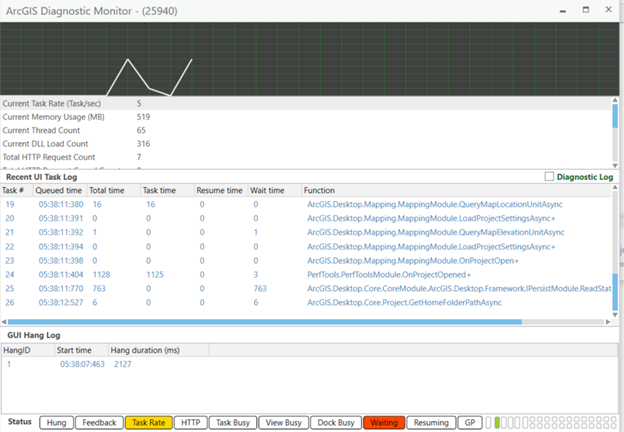Click task log scroll-left arrow
624x432 pixels.
click(4, 321)
